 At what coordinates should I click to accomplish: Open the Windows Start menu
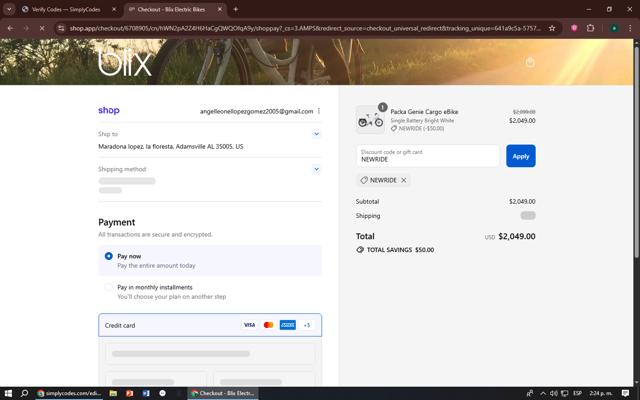pos(8,393)
